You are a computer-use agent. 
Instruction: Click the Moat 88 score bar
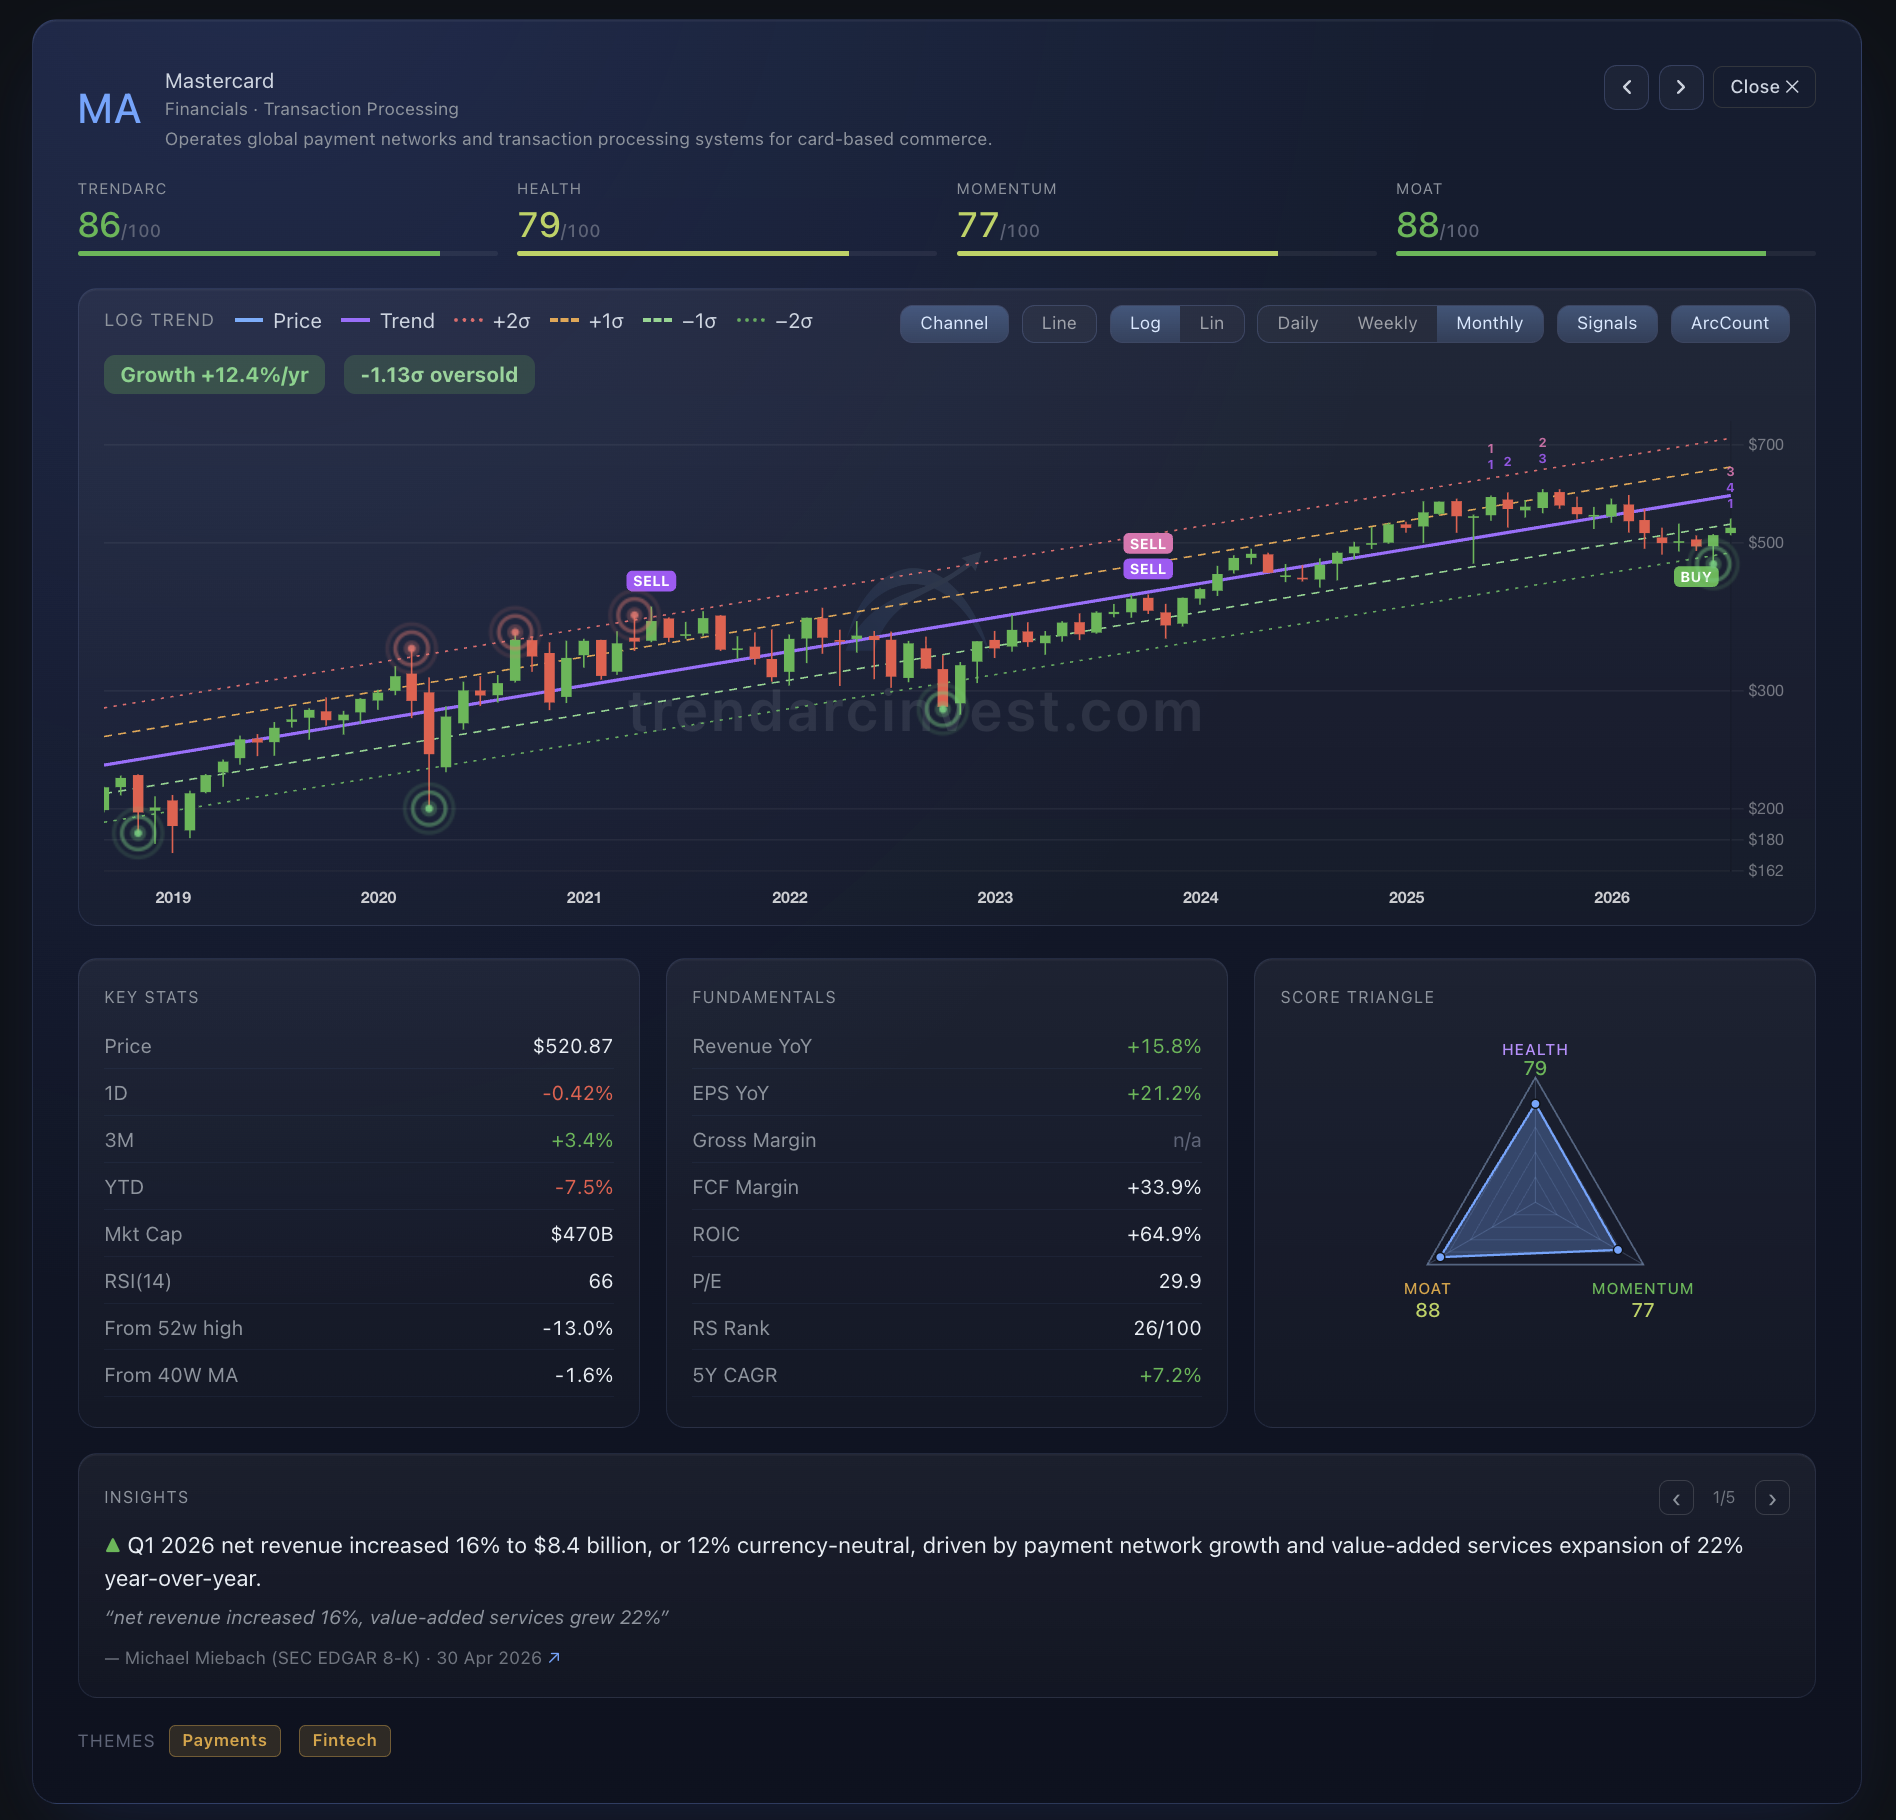point(1606,254)
